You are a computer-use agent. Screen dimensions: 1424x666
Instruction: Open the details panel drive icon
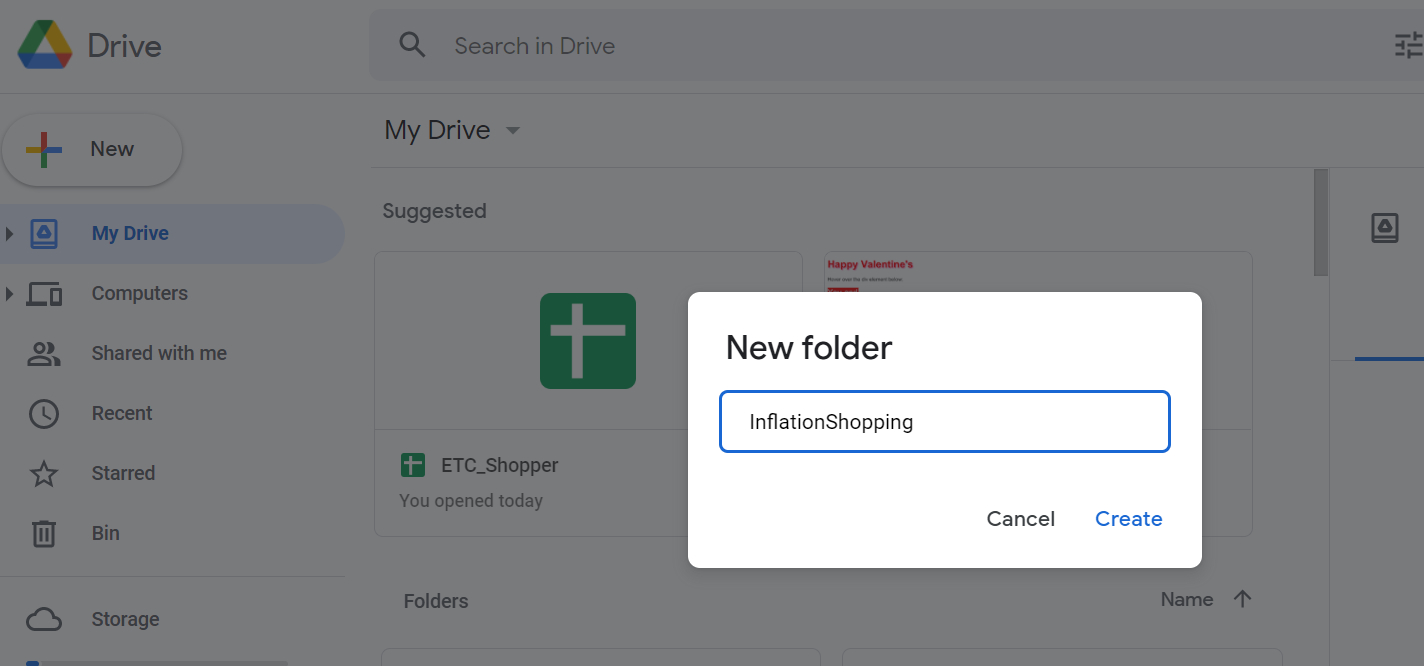[x=1385, y=228]
